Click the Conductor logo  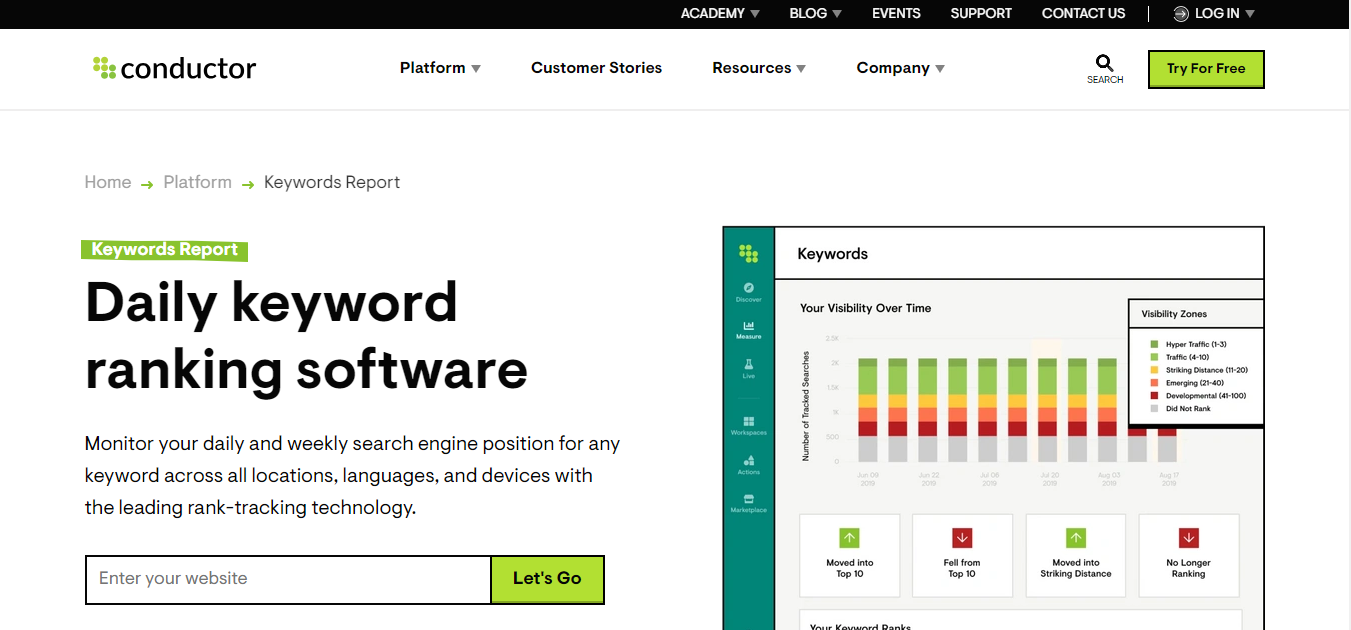174,68
